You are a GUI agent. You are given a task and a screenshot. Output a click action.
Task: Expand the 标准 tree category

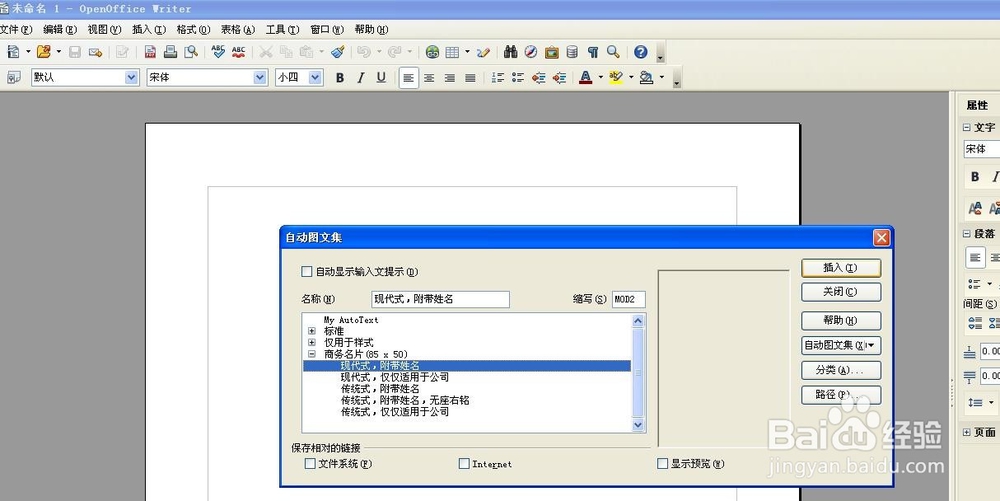[x=312, y=331]
